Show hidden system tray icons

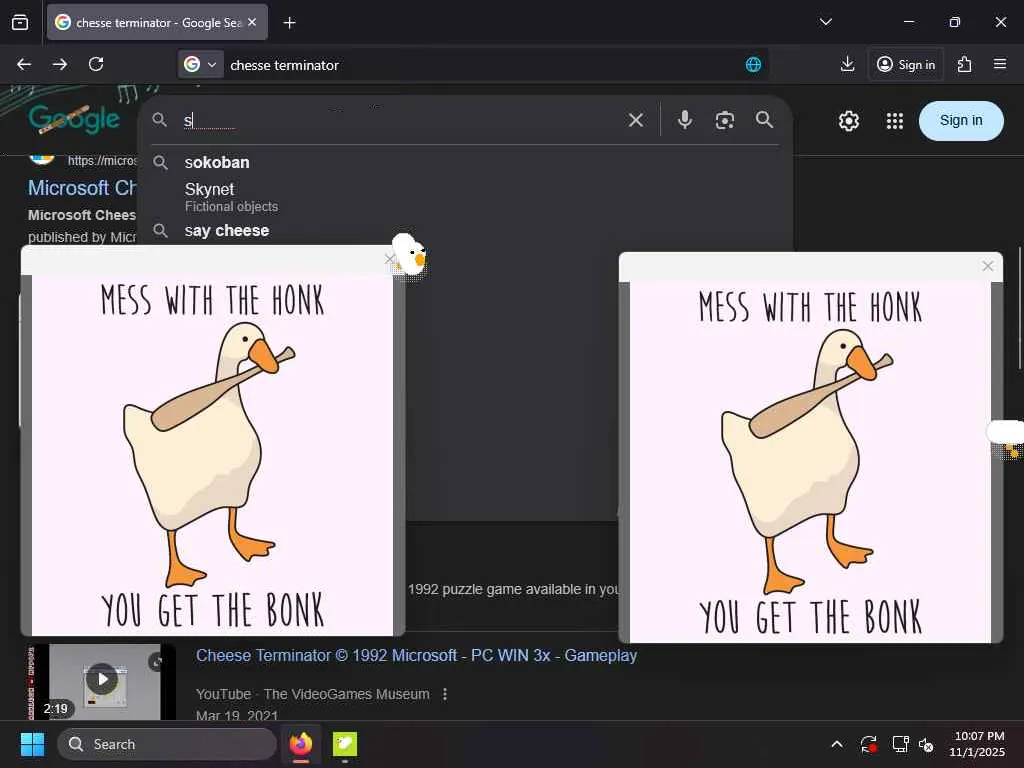(x=837, y=744)
